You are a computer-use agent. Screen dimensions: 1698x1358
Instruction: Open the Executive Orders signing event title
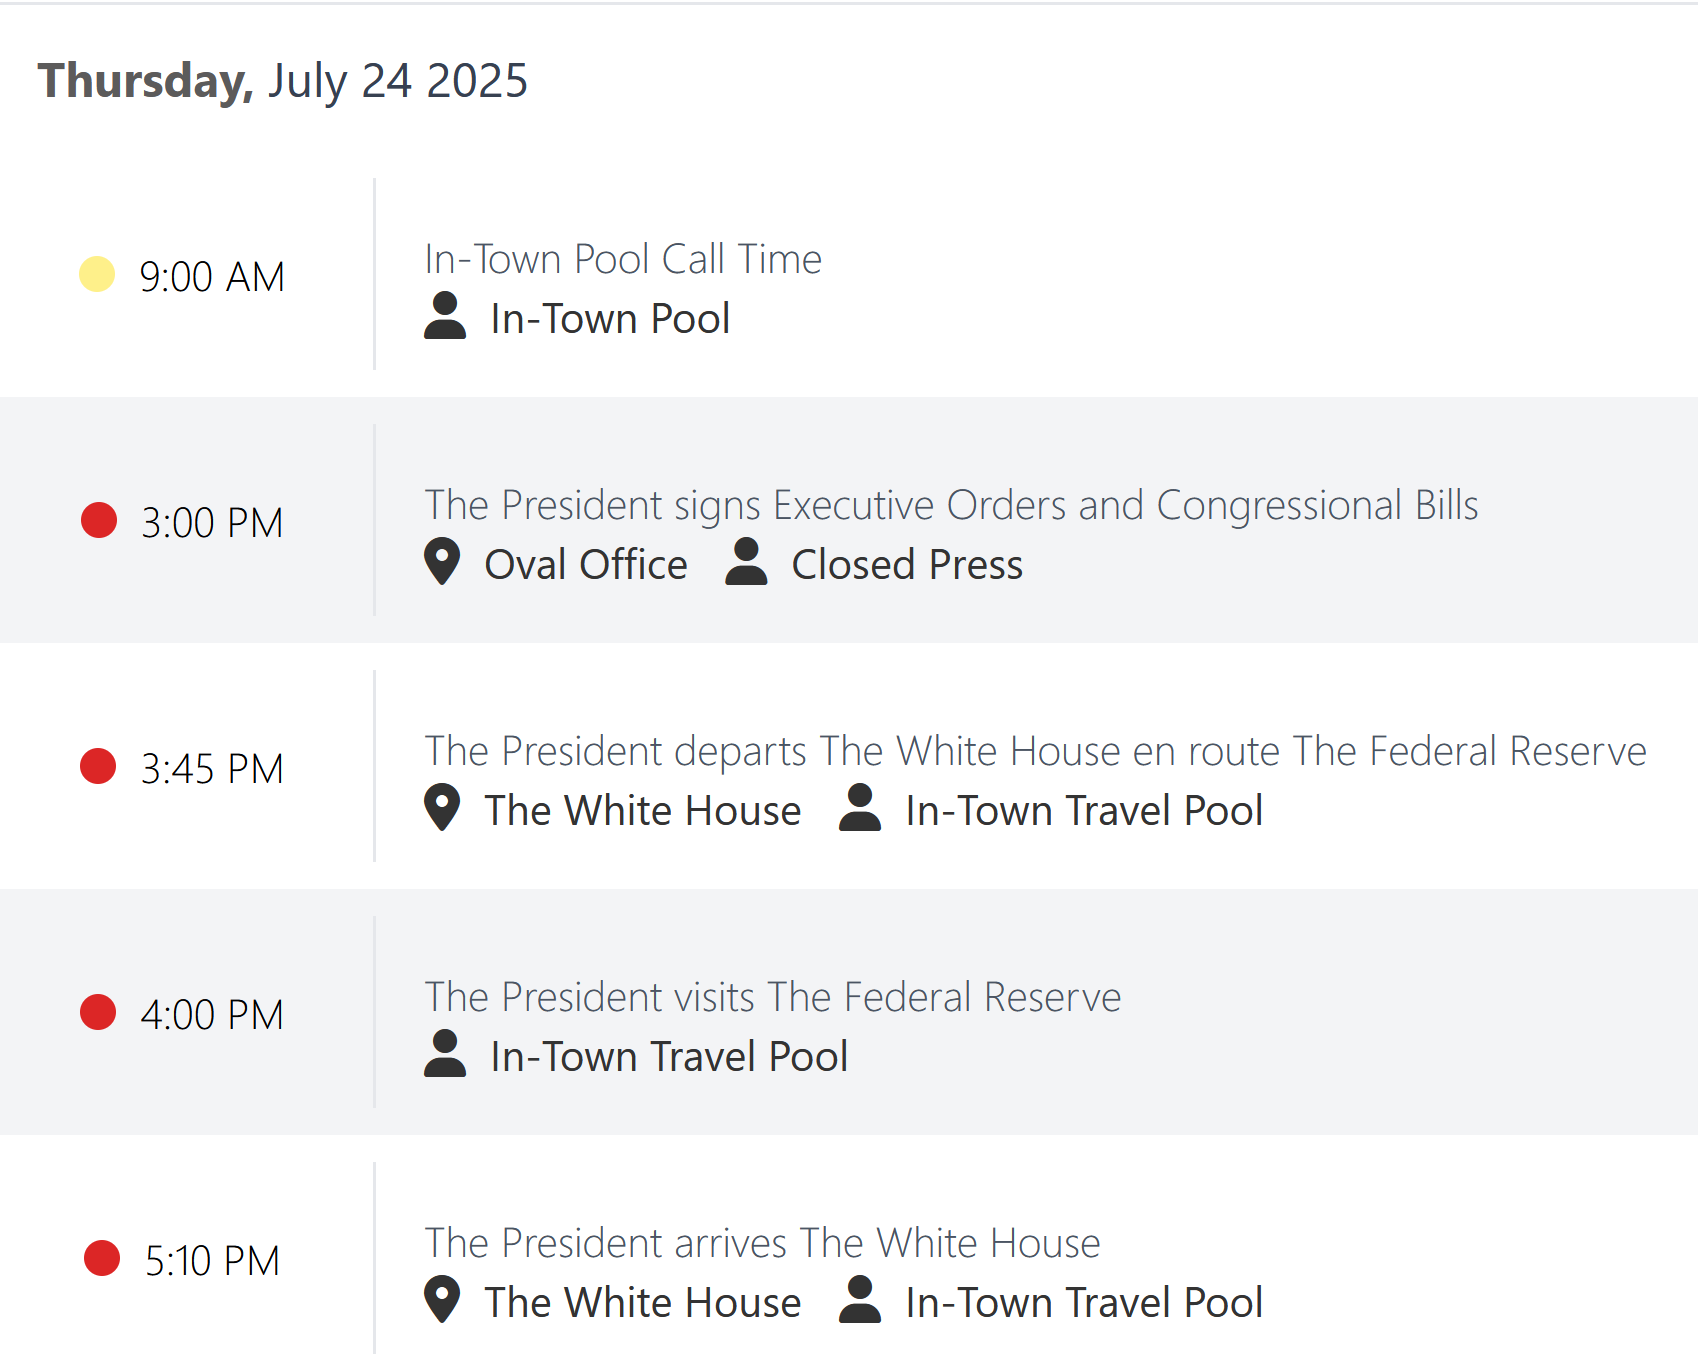(951, 506)
